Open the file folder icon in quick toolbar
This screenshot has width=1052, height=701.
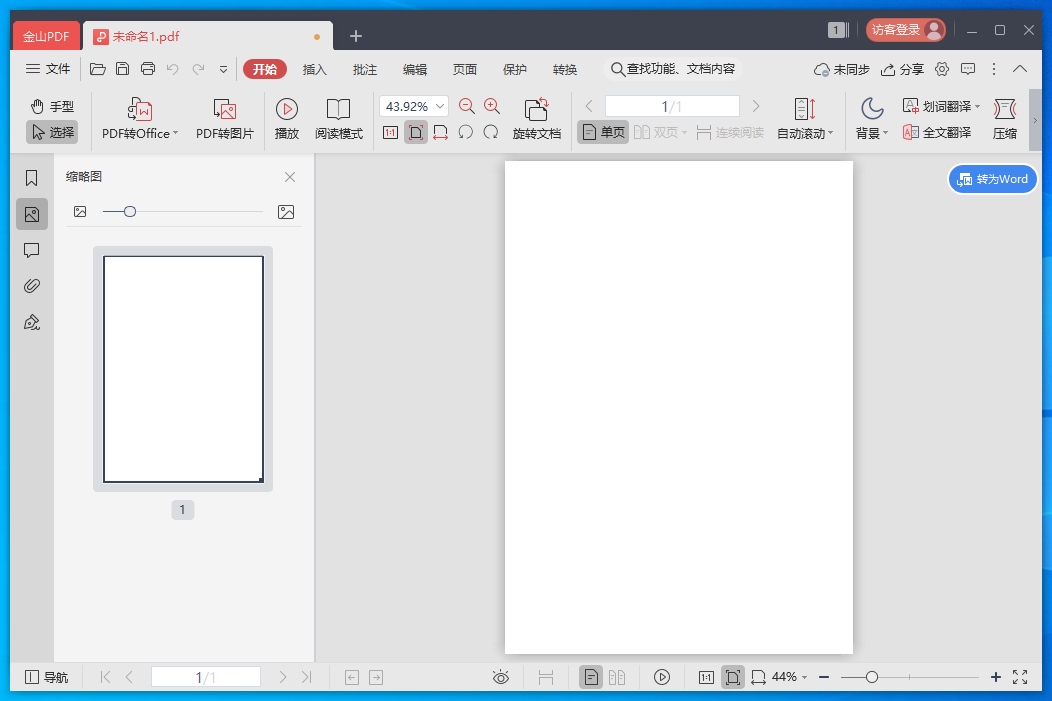tap(98, 69)
